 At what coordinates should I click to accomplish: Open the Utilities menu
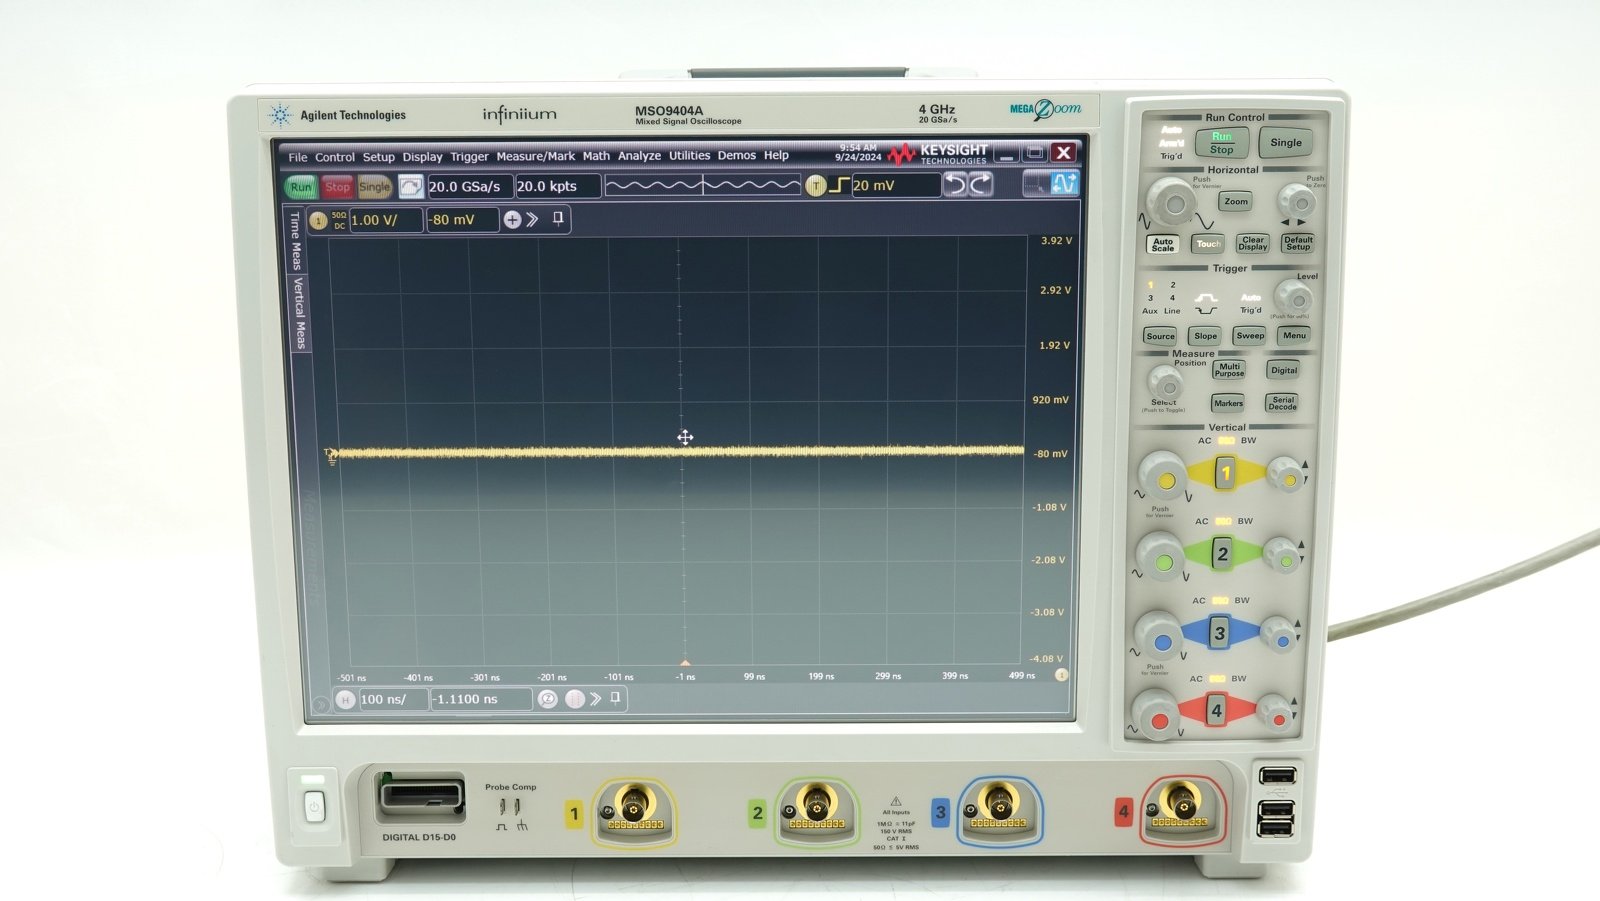click(x=690, y=156)
